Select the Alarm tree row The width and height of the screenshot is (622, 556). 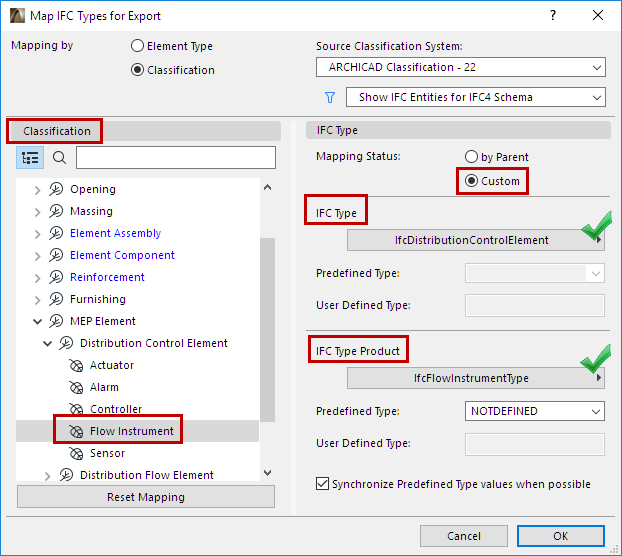pos(137,387)
